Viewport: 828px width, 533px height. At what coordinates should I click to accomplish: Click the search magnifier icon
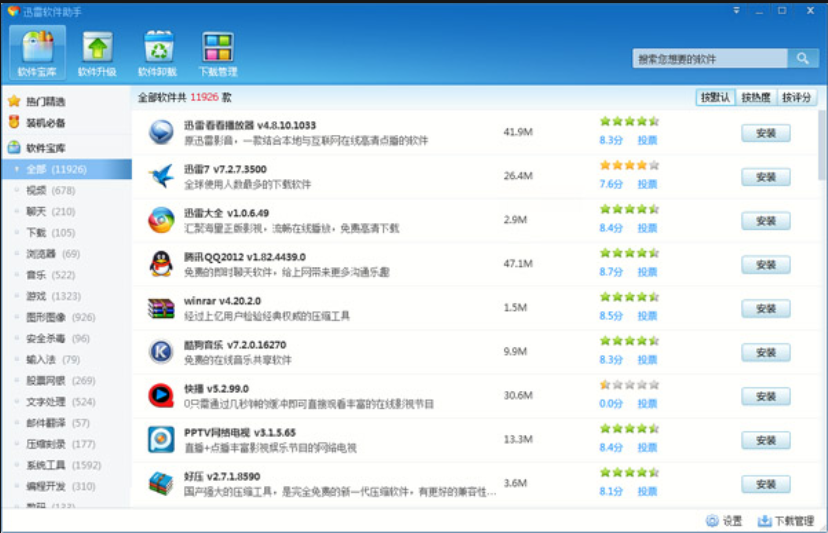pos(803,59)
